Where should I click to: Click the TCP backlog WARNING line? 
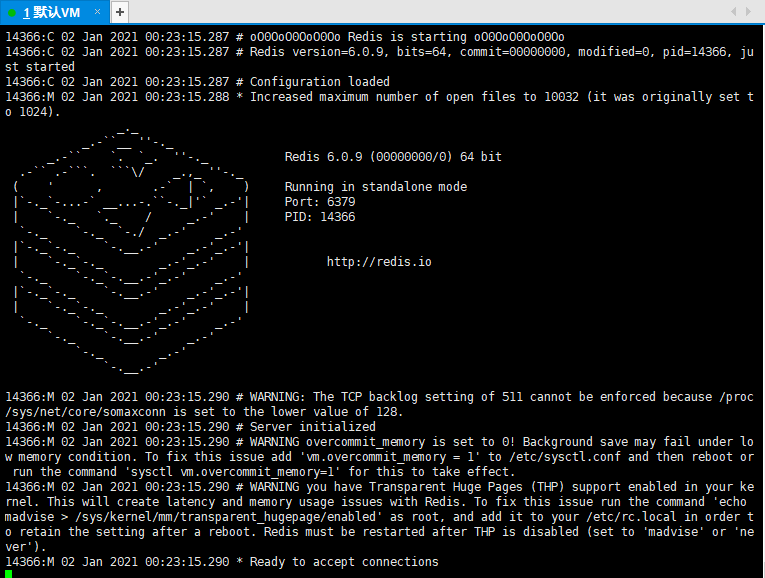379,404
